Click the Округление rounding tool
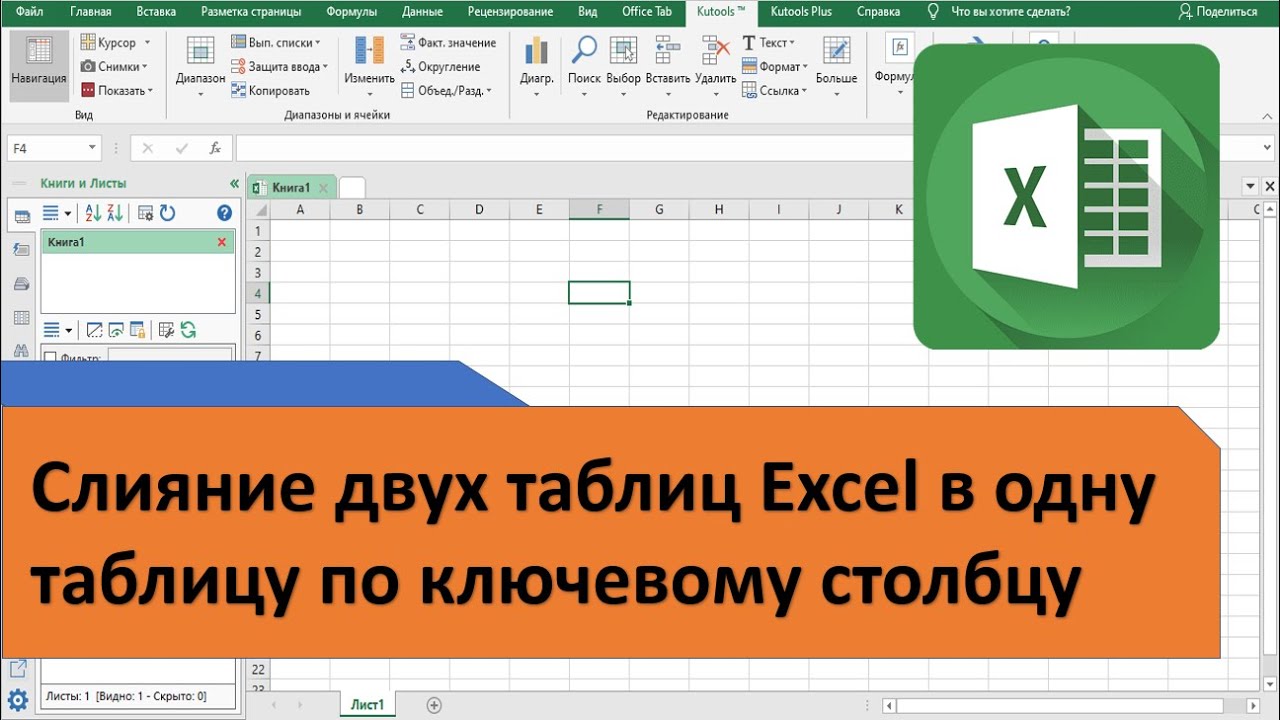 (441, 67)
